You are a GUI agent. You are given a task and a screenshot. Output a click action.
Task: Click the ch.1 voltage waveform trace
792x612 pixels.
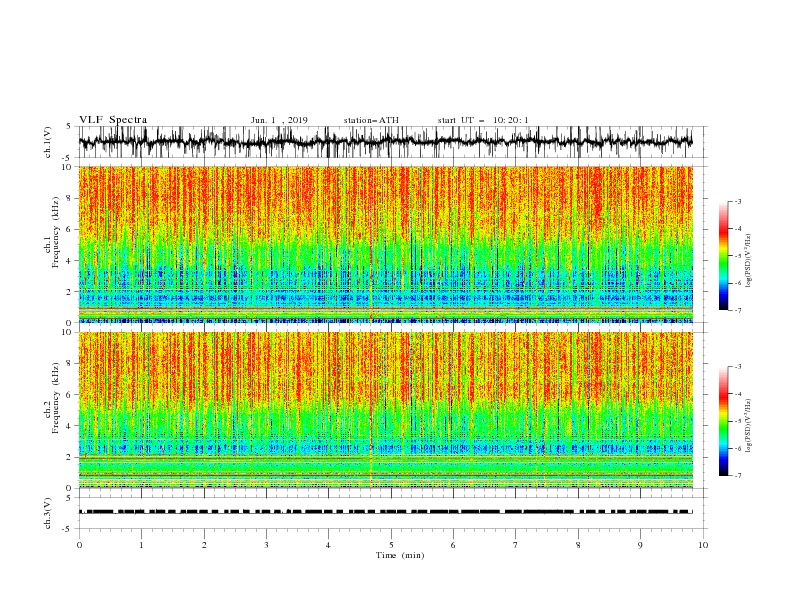[x=385, y=142]
